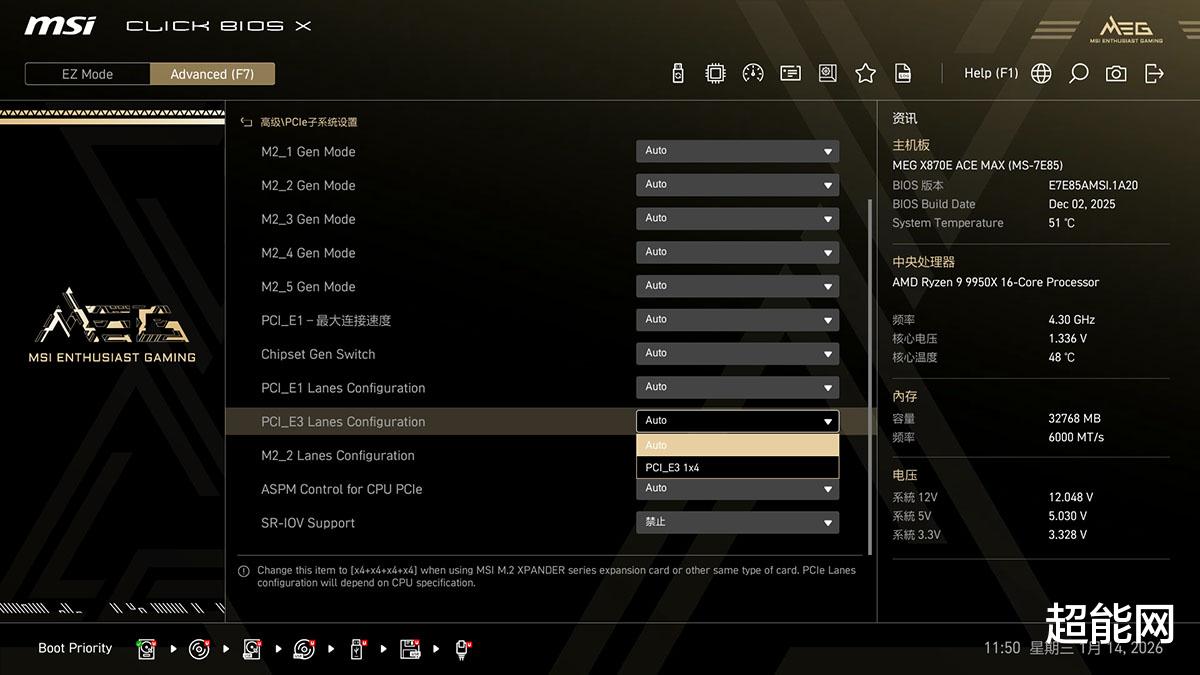Click the 高级\PCIe子系统设置 breadcrumb
The height and width of the screenshot is (675, 1200).
309,122
